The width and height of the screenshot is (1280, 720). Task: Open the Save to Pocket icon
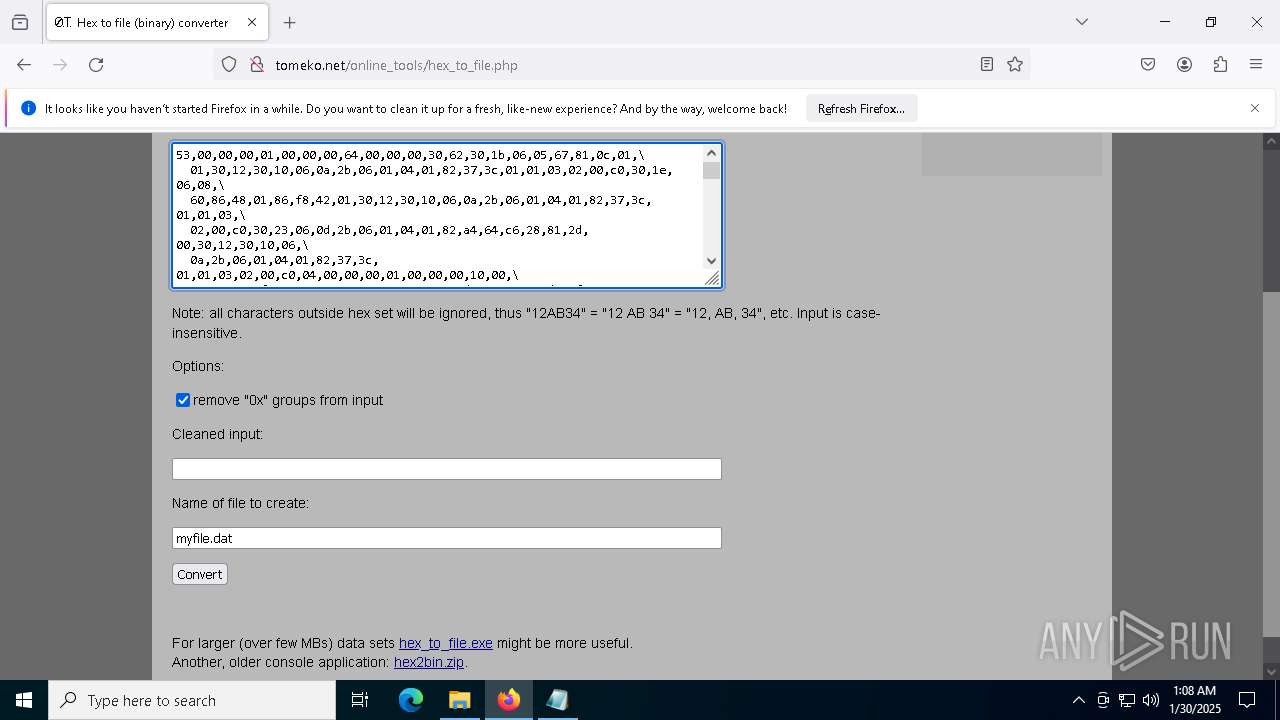[1148, 65]
